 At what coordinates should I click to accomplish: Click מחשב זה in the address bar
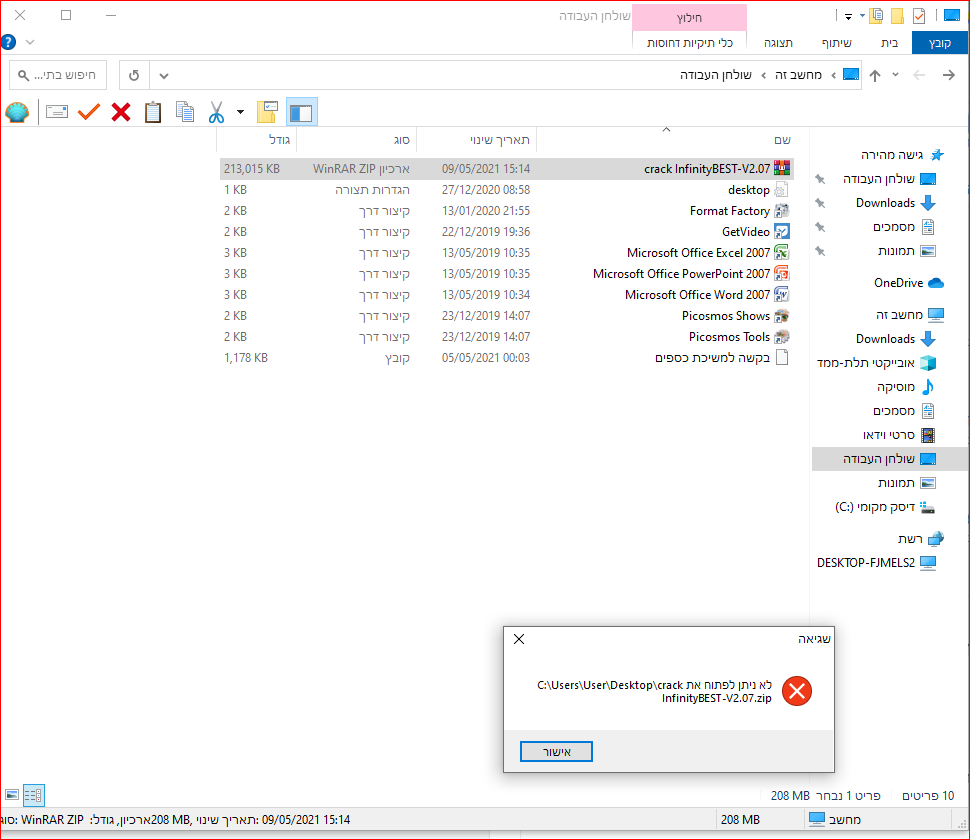(799, 75)
